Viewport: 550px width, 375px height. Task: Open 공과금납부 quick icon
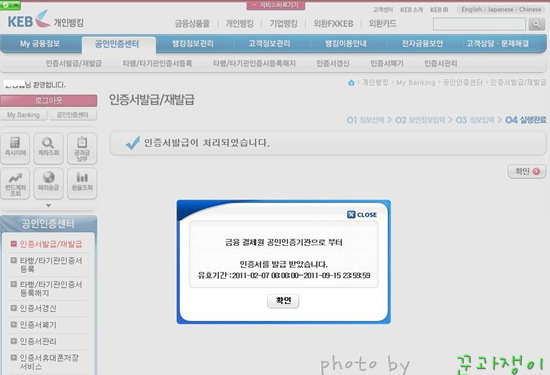(82, 148)
